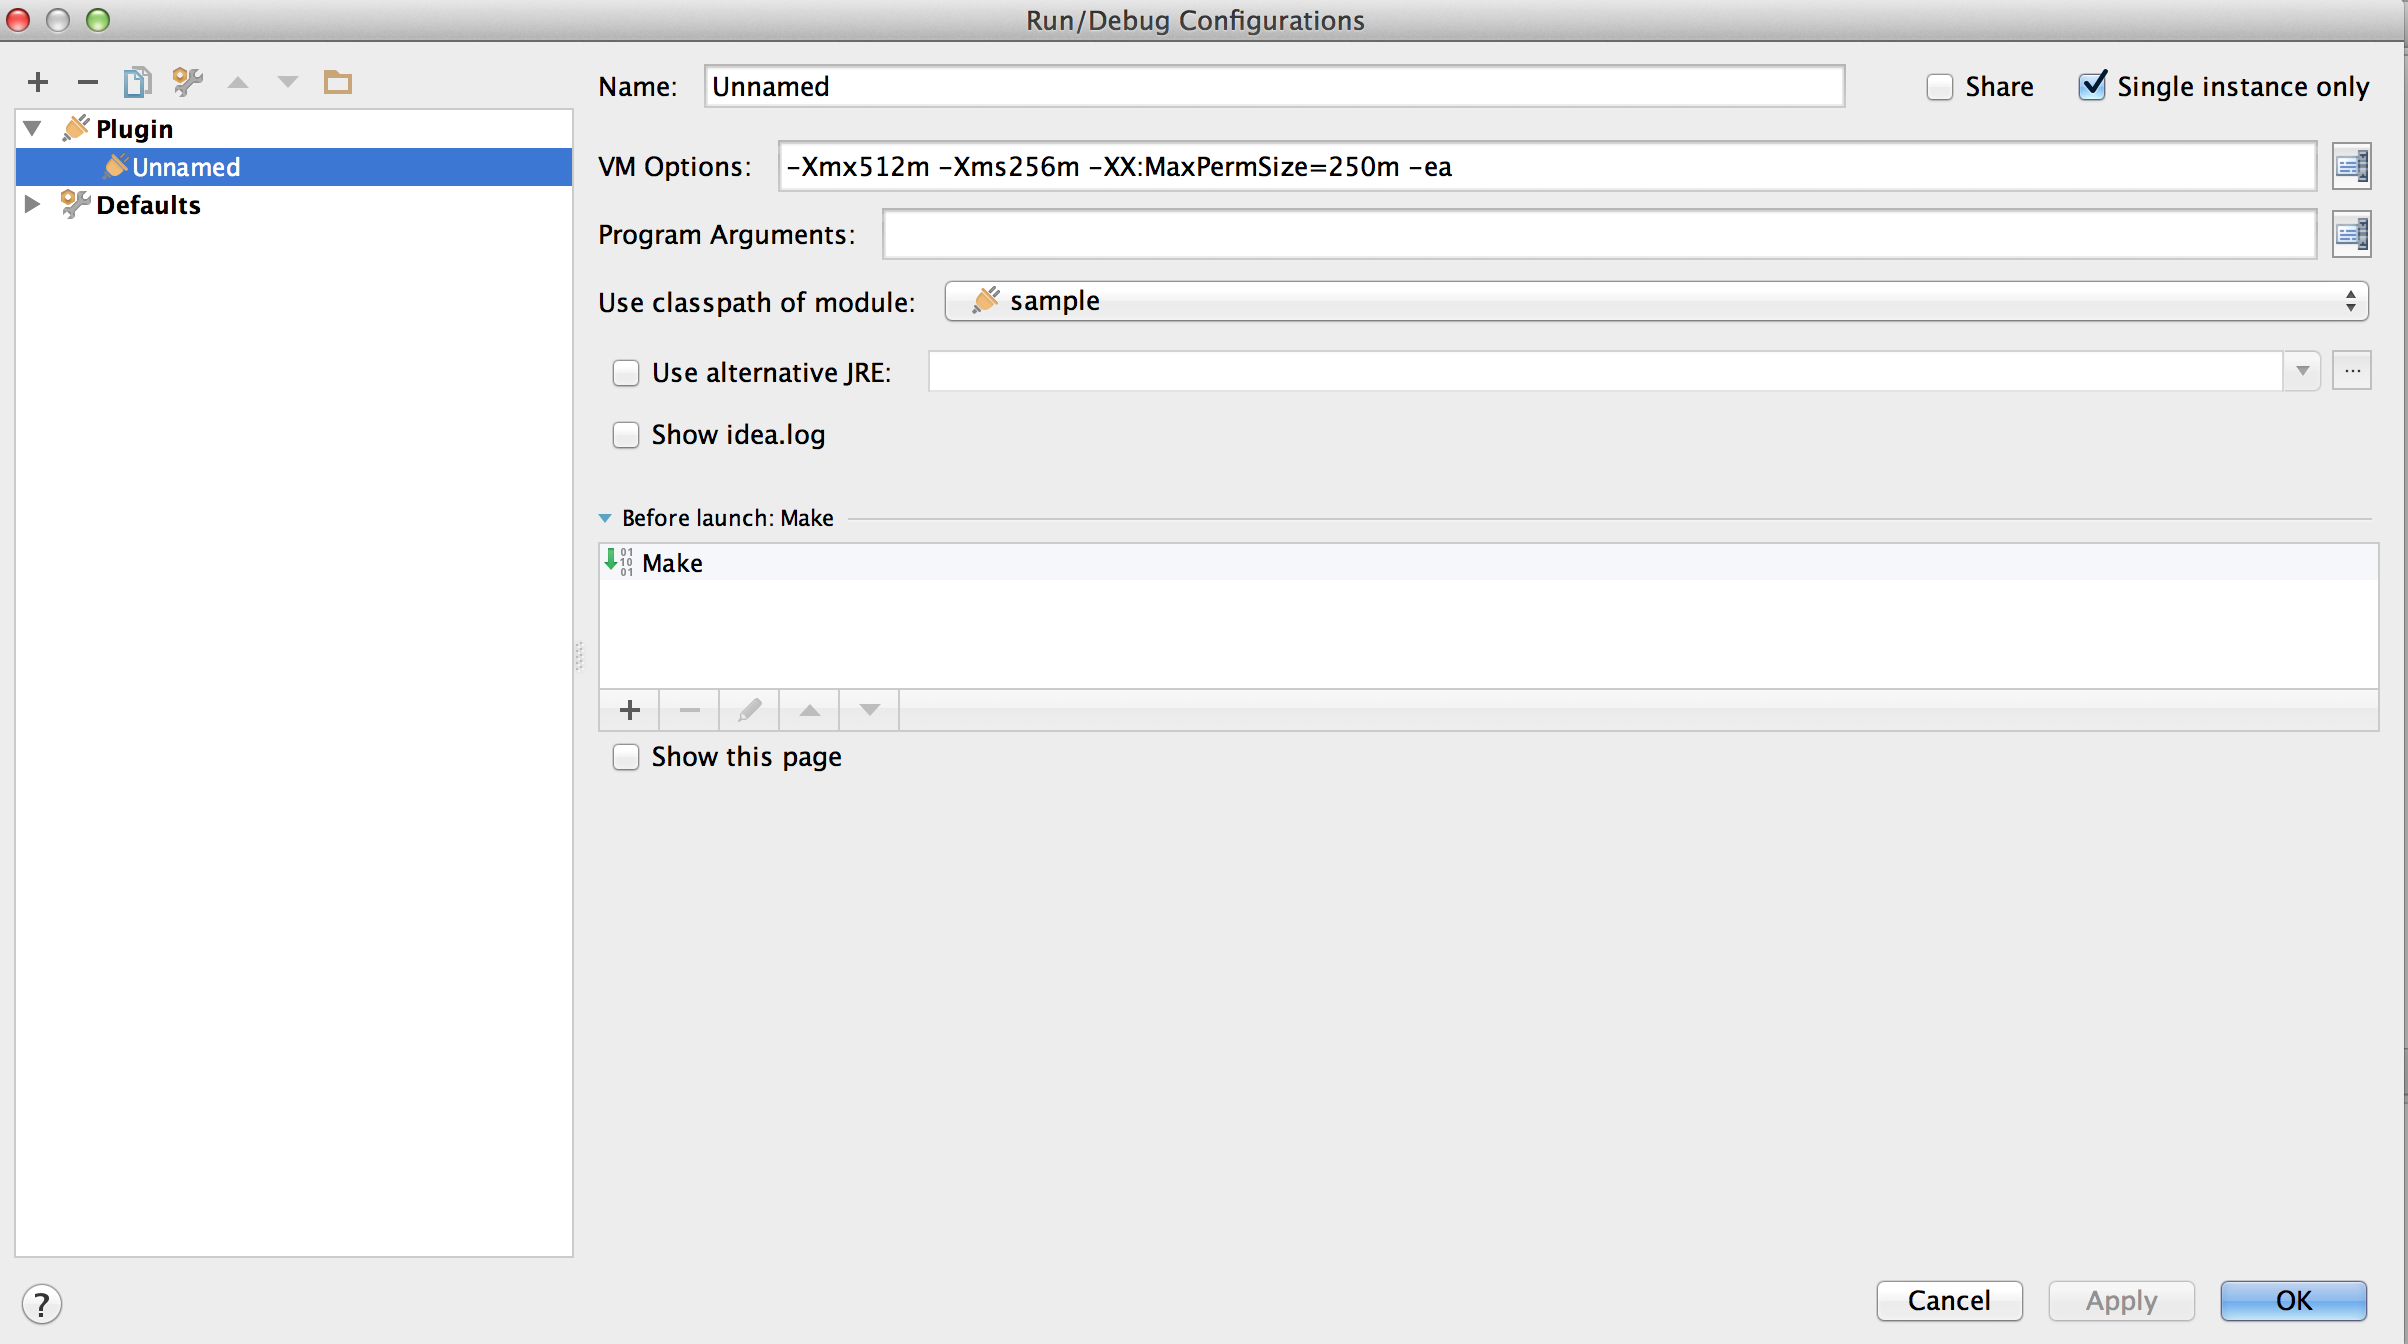Open the classpath module dropdown

click(x=1656, y=301)
